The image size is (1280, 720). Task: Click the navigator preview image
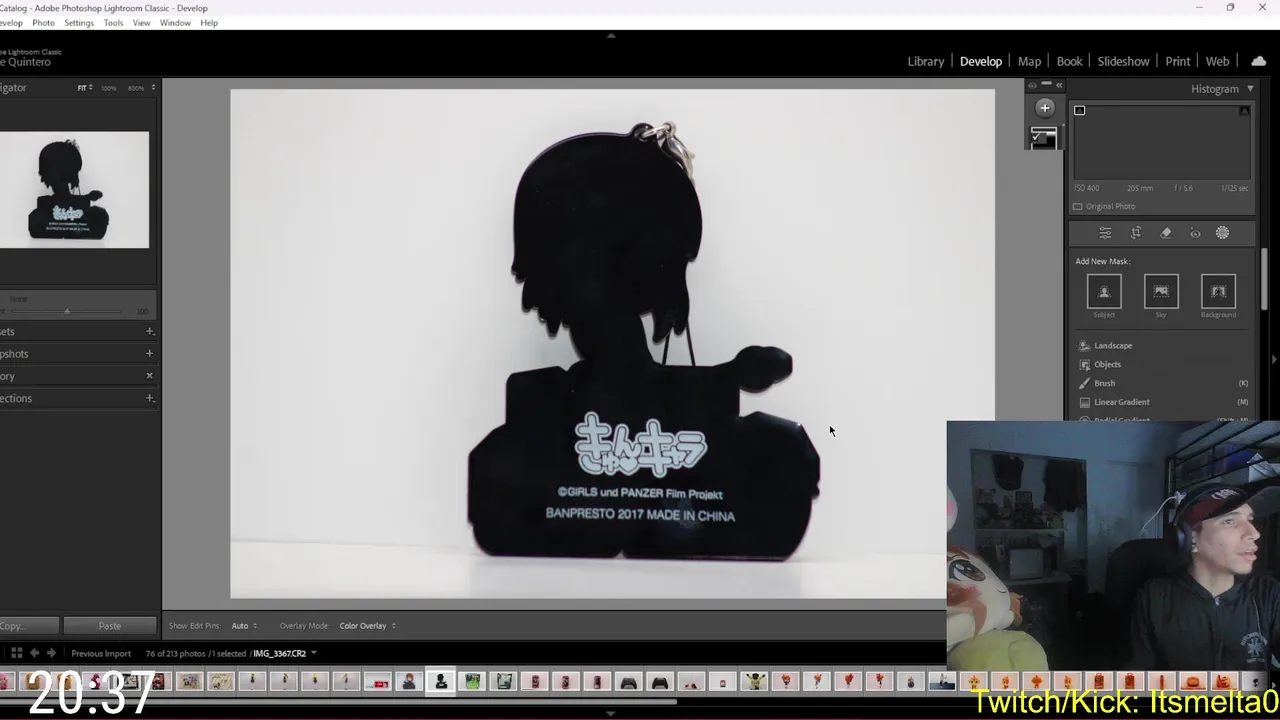click(74, 190)
